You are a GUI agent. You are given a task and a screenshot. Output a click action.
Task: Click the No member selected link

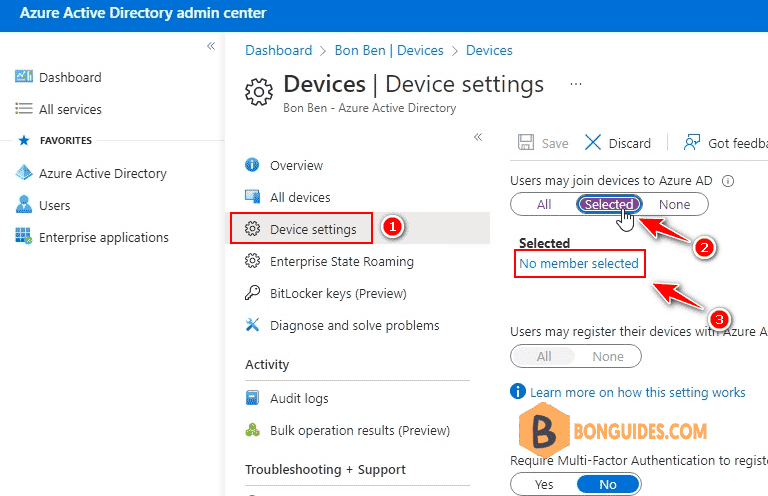[579, 263]
